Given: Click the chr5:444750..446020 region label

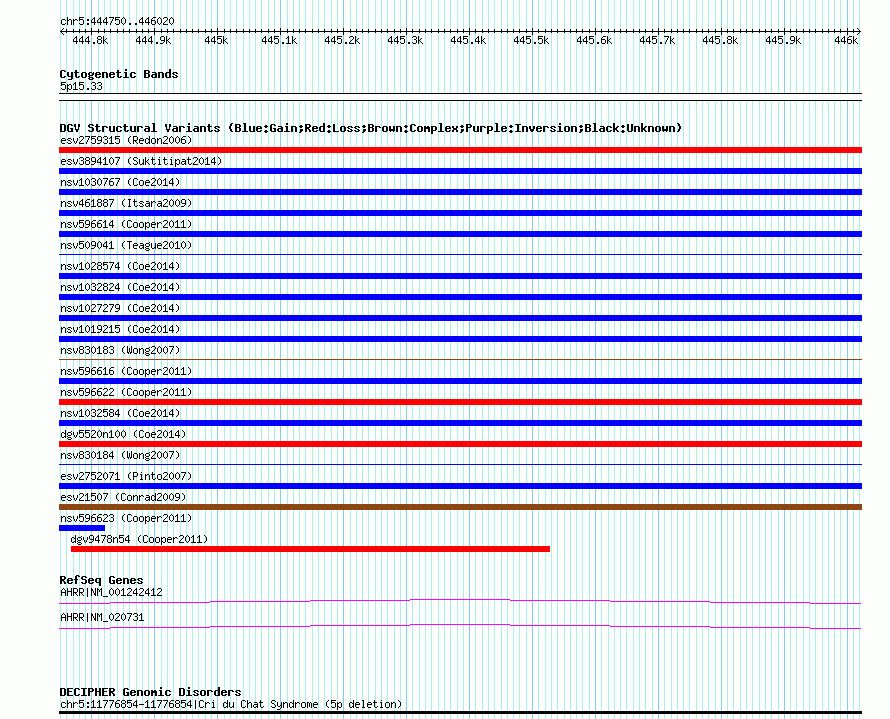Looking at the screenshot, I should (117, 22).
